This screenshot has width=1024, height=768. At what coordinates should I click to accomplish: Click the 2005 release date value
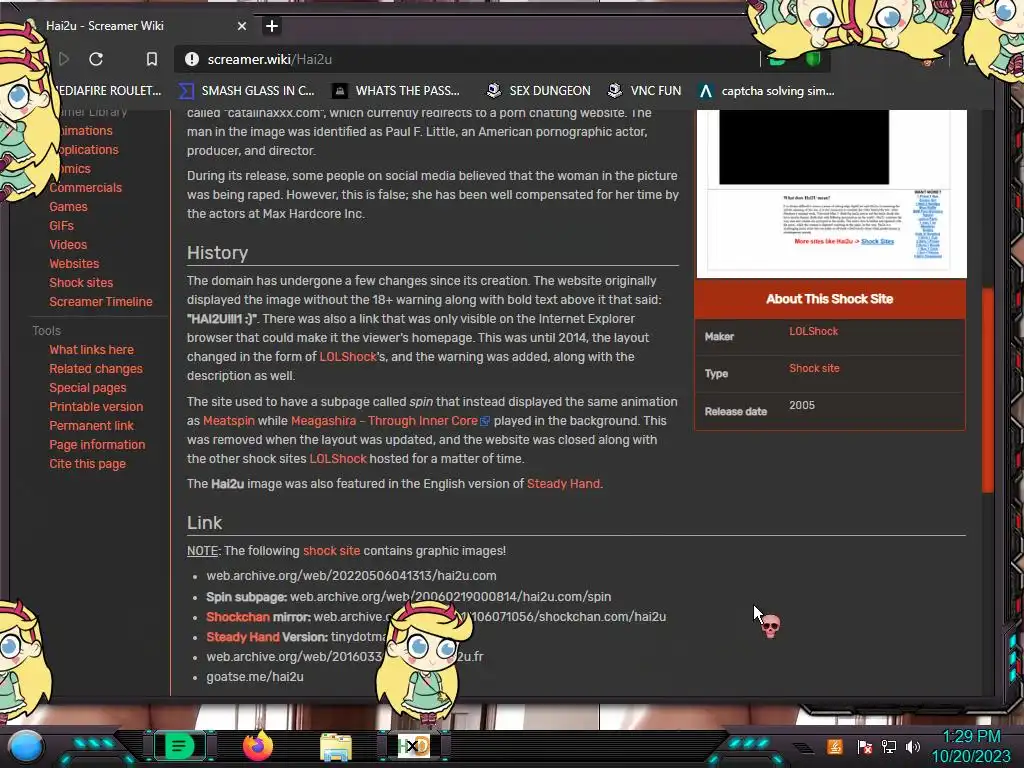(x=801, y=405)
